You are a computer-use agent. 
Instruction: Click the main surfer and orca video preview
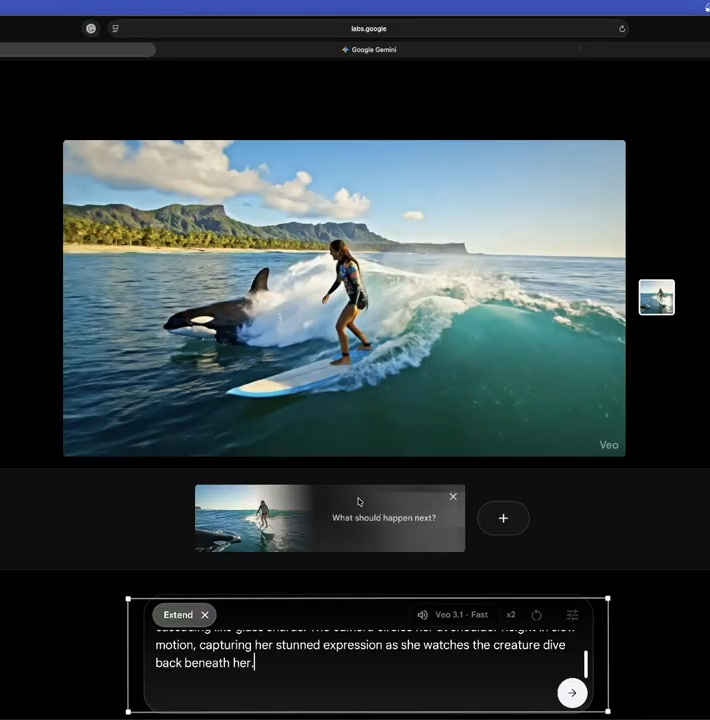pos(344,298)
